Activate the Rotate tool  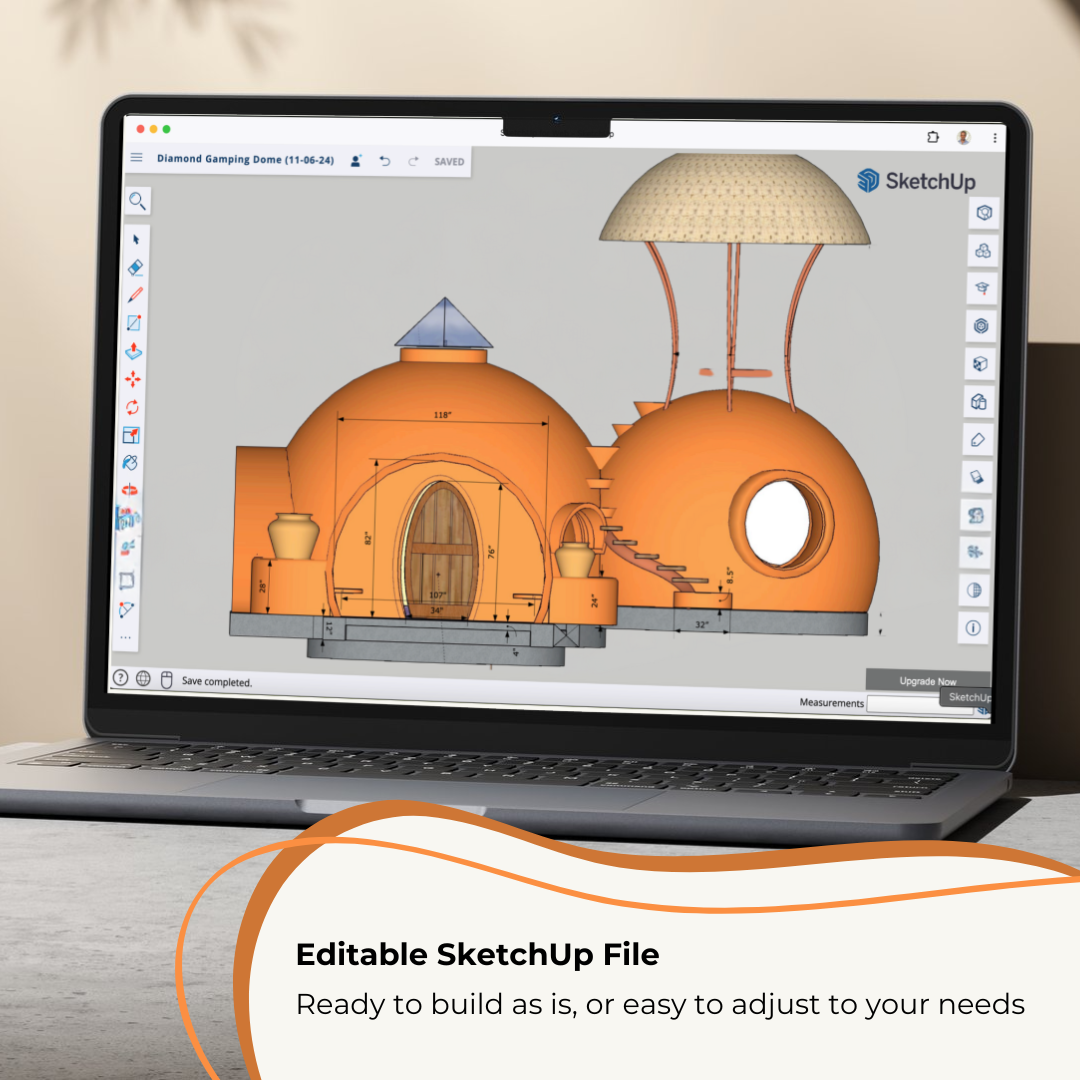132,408
